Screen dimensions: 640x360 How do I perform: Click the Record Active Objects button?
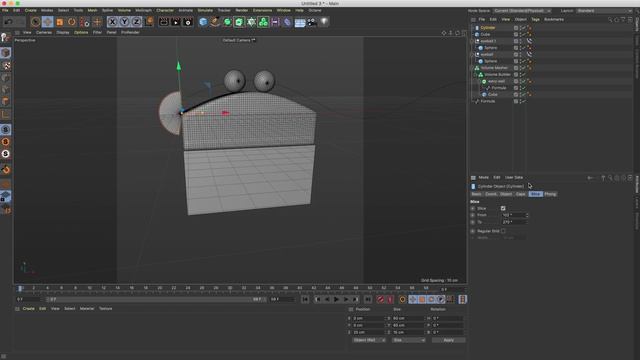[380, 300]
